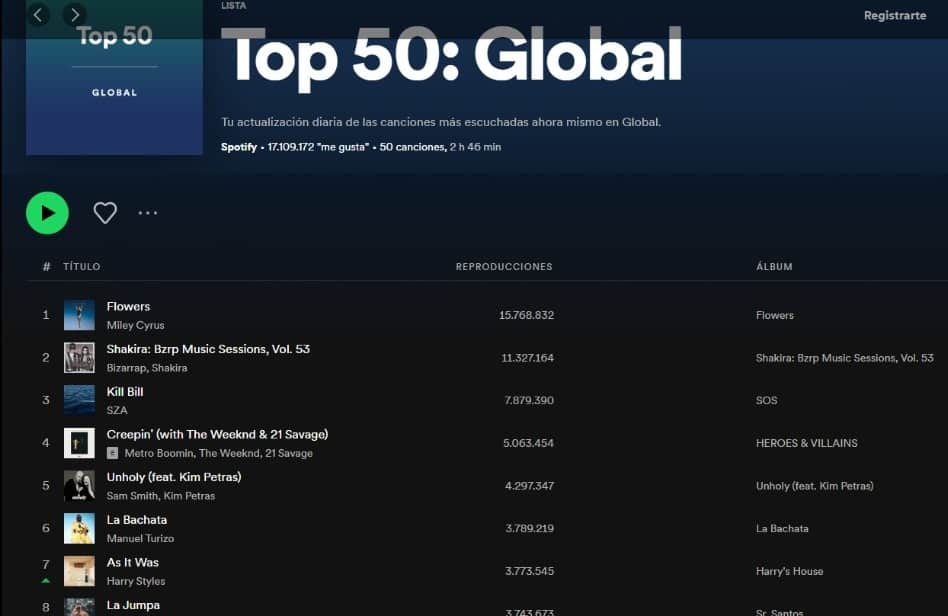Image resolution: width=948 pixels, height=616 pixels.
Task: Select the Flowers album cover thumbnail
Action: coord(79,315)
